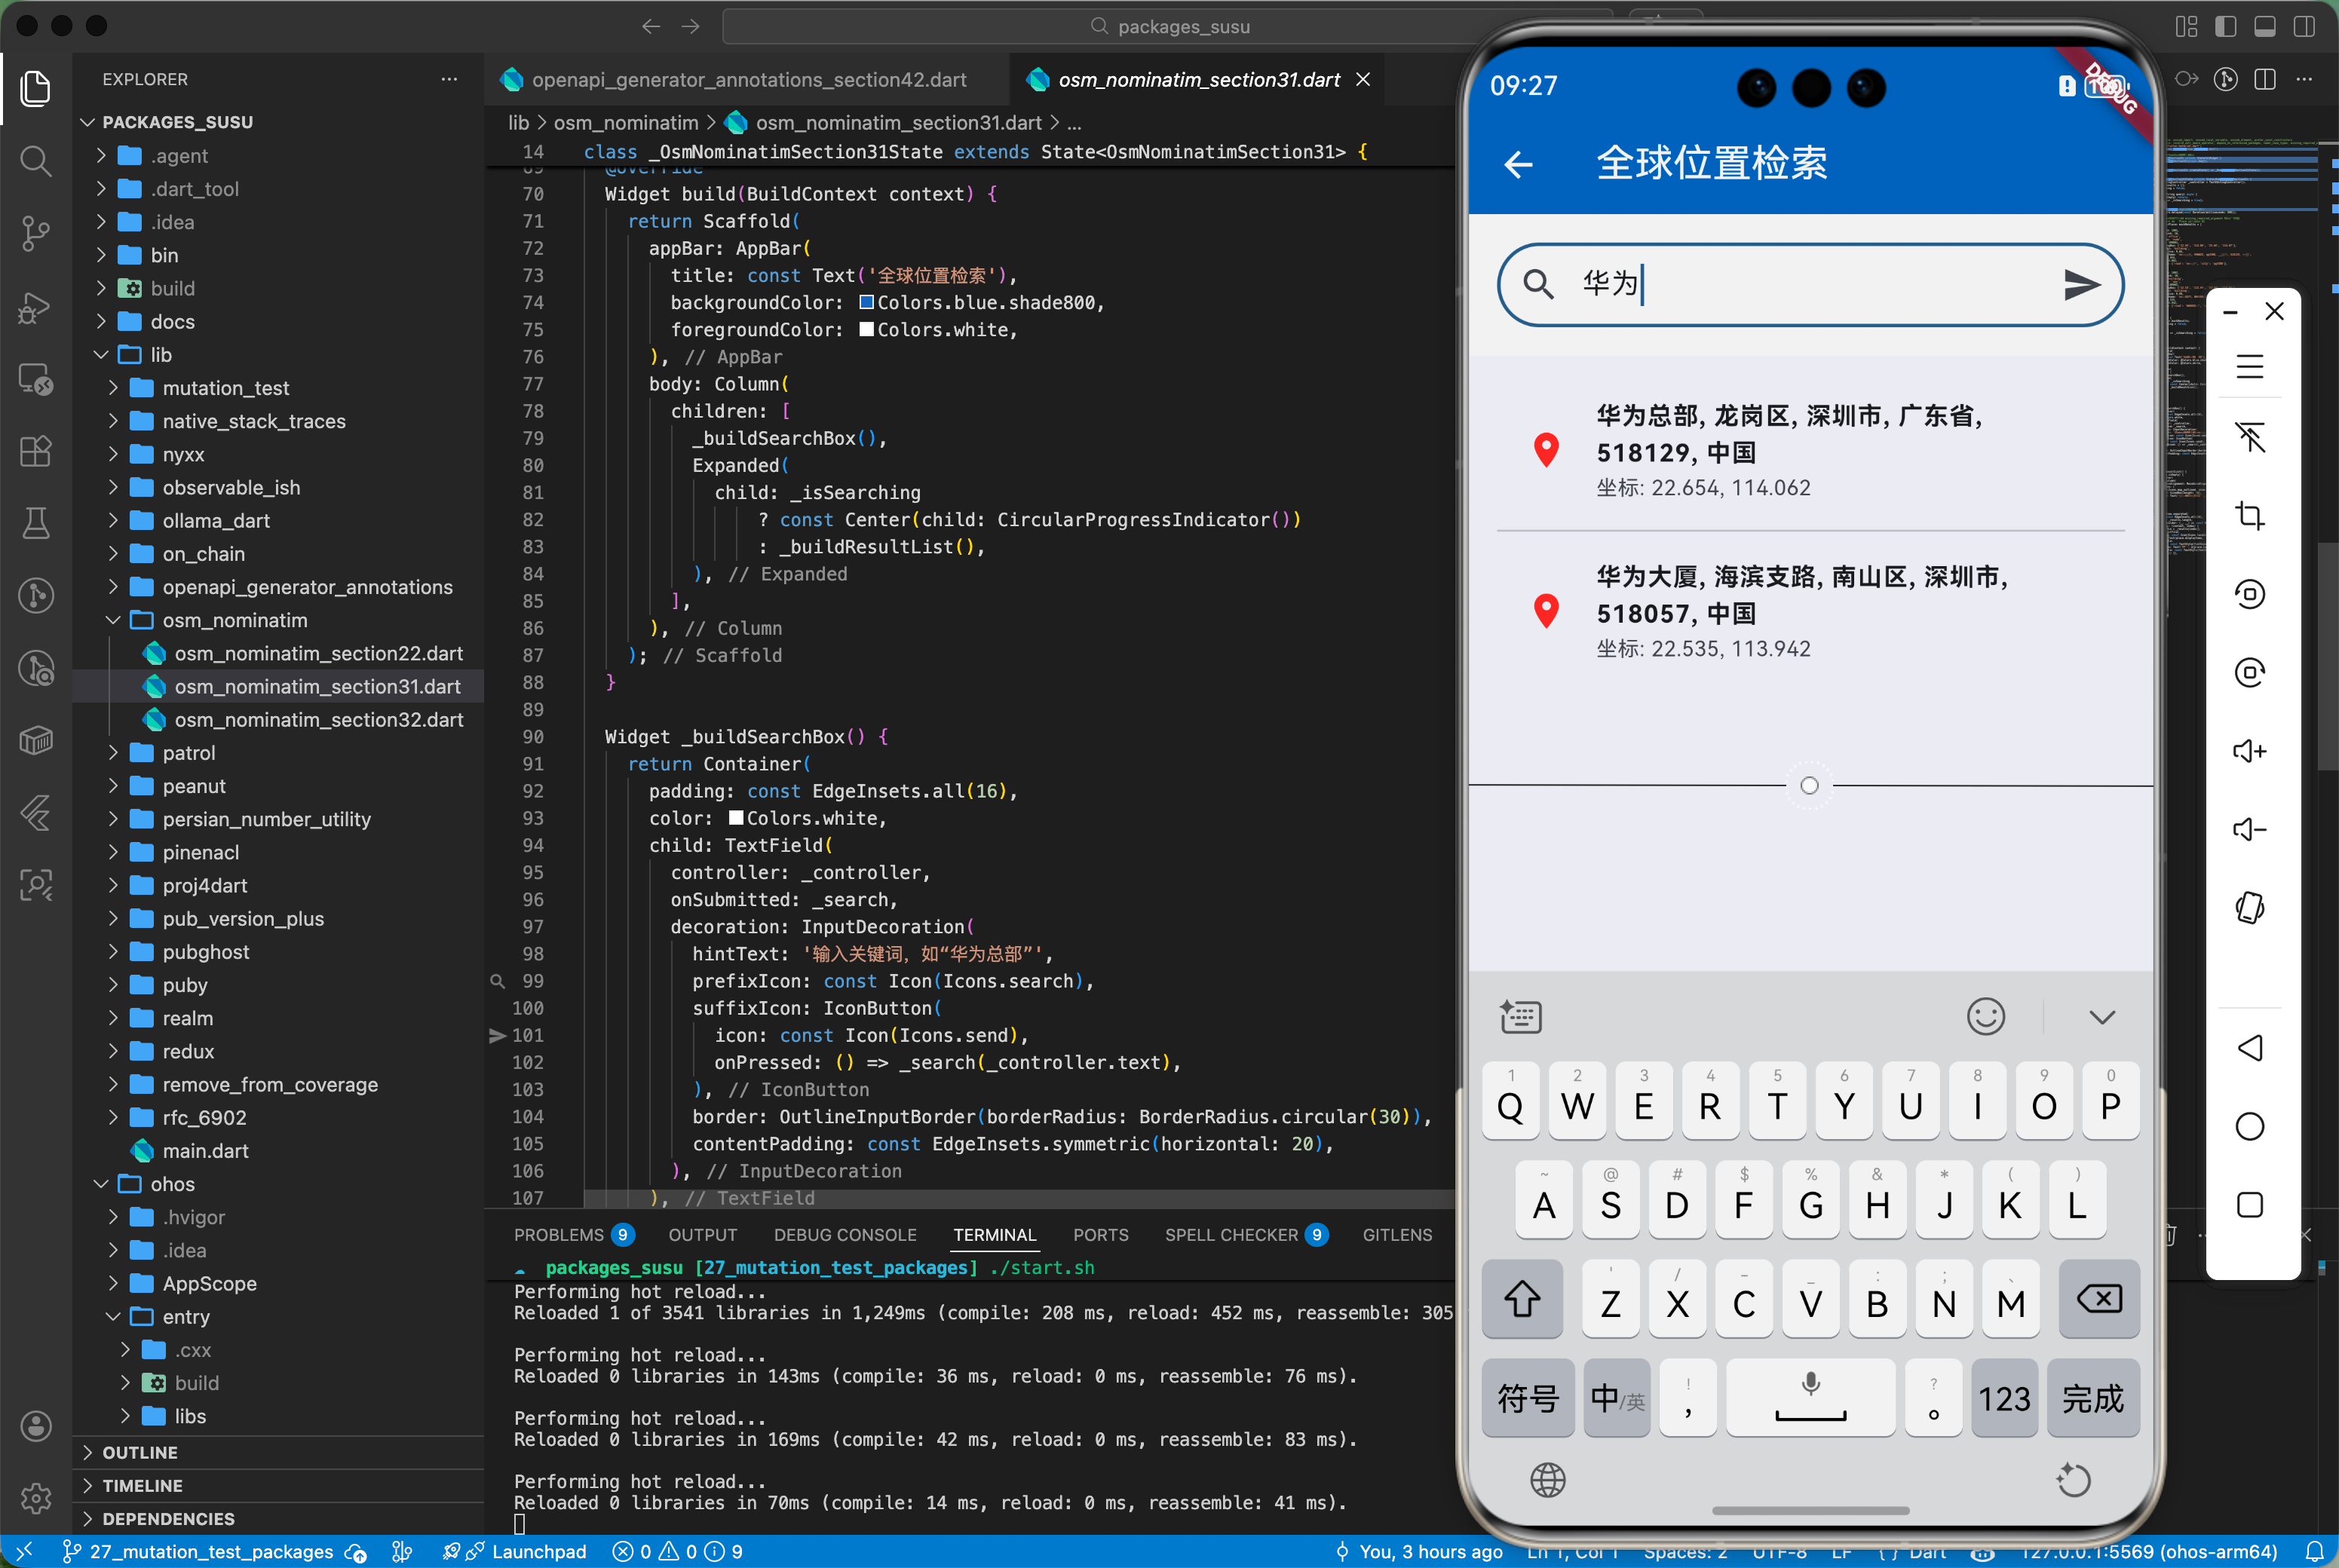Switch to the DEBUG CONSOLE tab
Screen dimensions: 2339x1568
[844, 1235]
